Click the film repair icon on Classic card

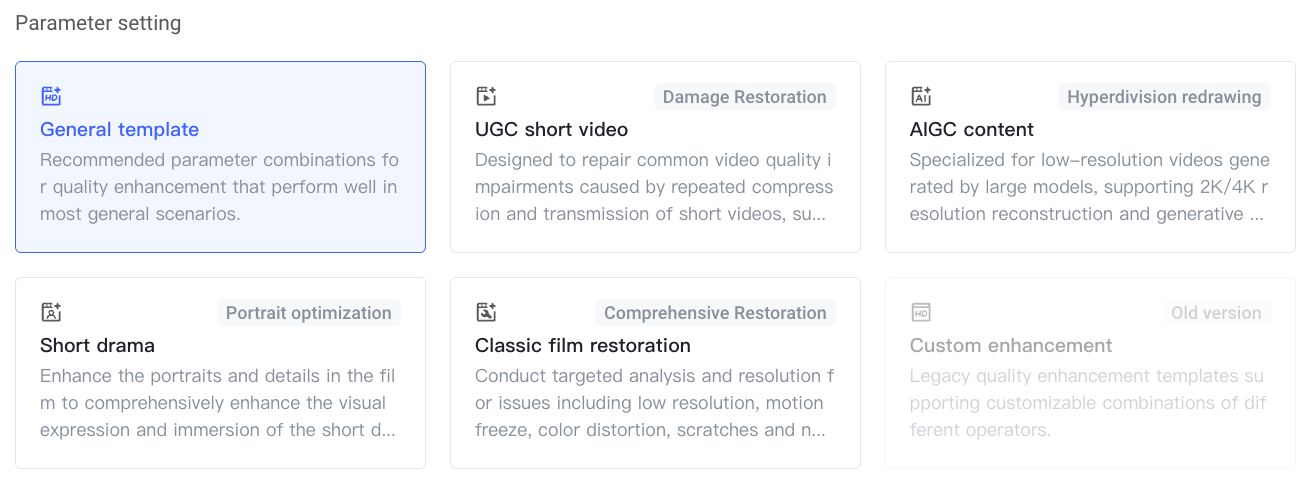(x=486, y=312)
